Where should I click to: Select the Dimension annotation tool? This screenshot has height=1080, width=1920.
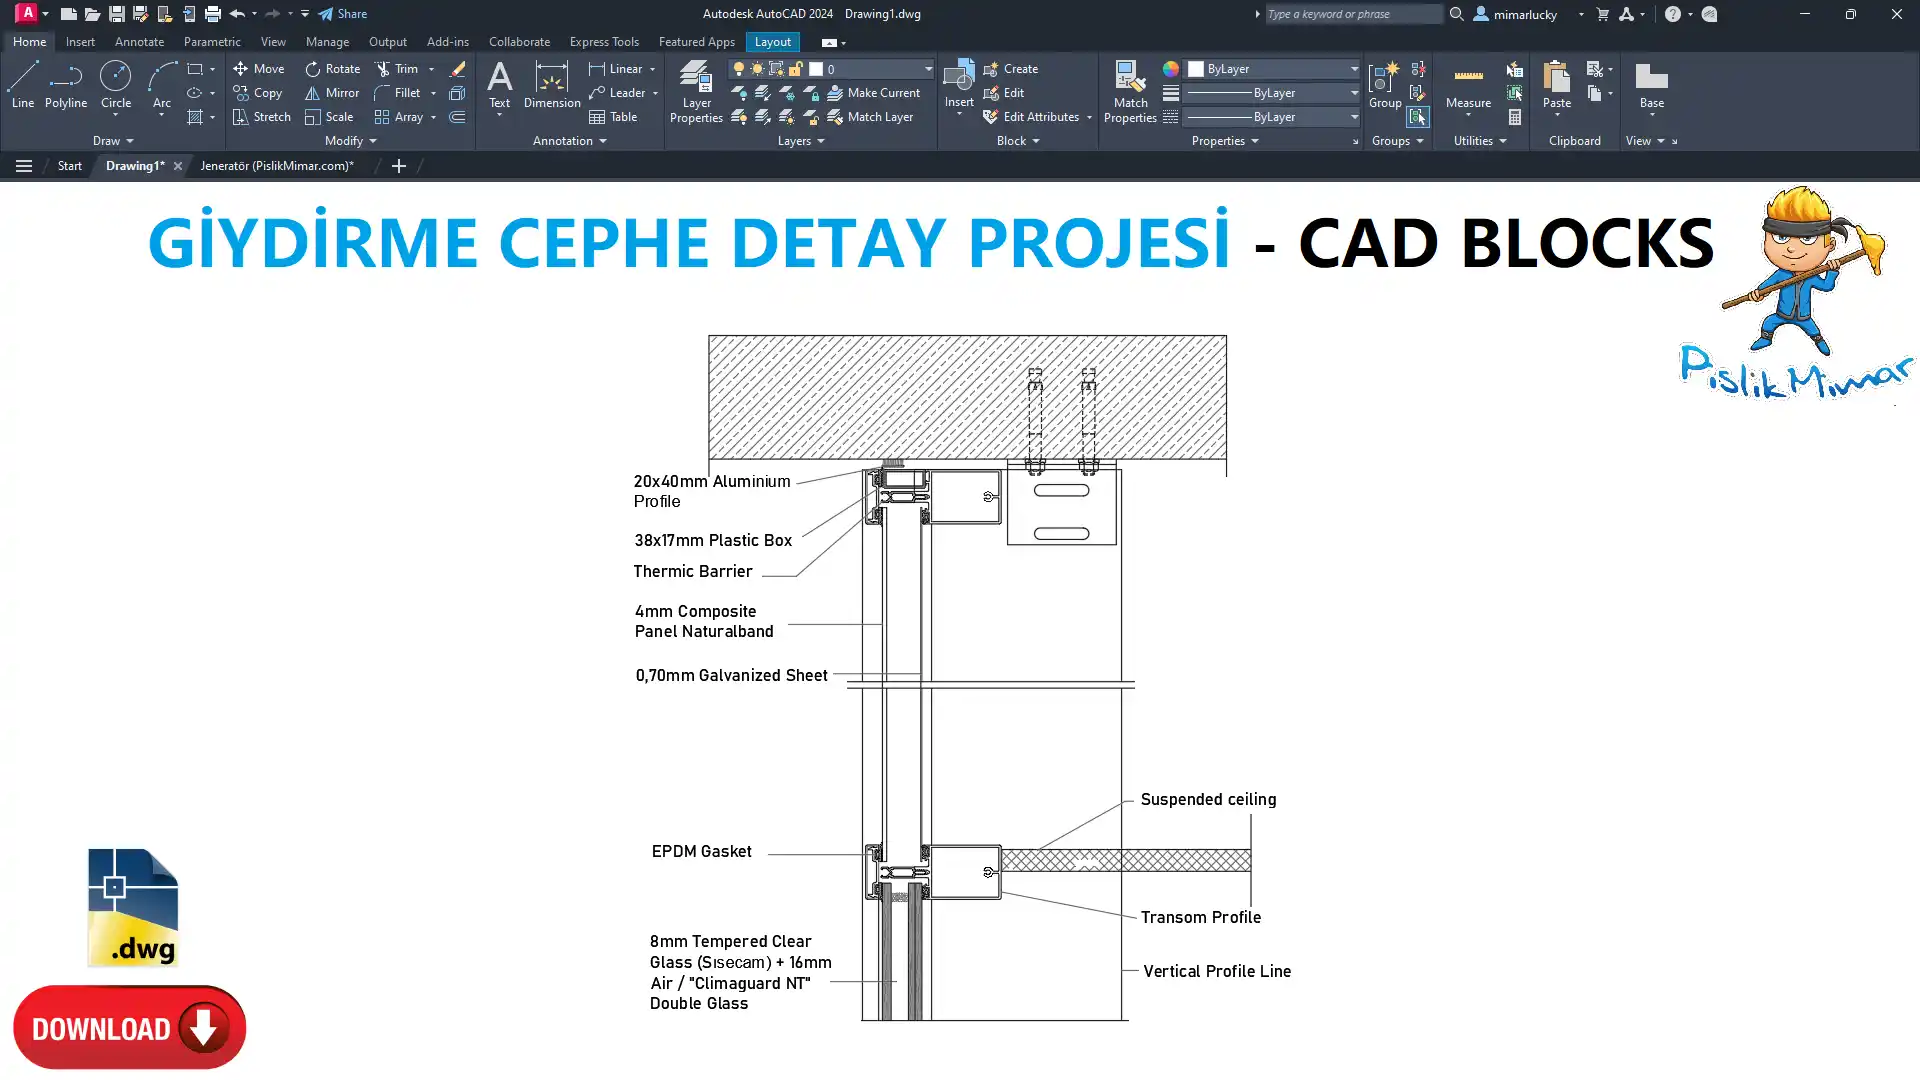[x=551, y=84]
